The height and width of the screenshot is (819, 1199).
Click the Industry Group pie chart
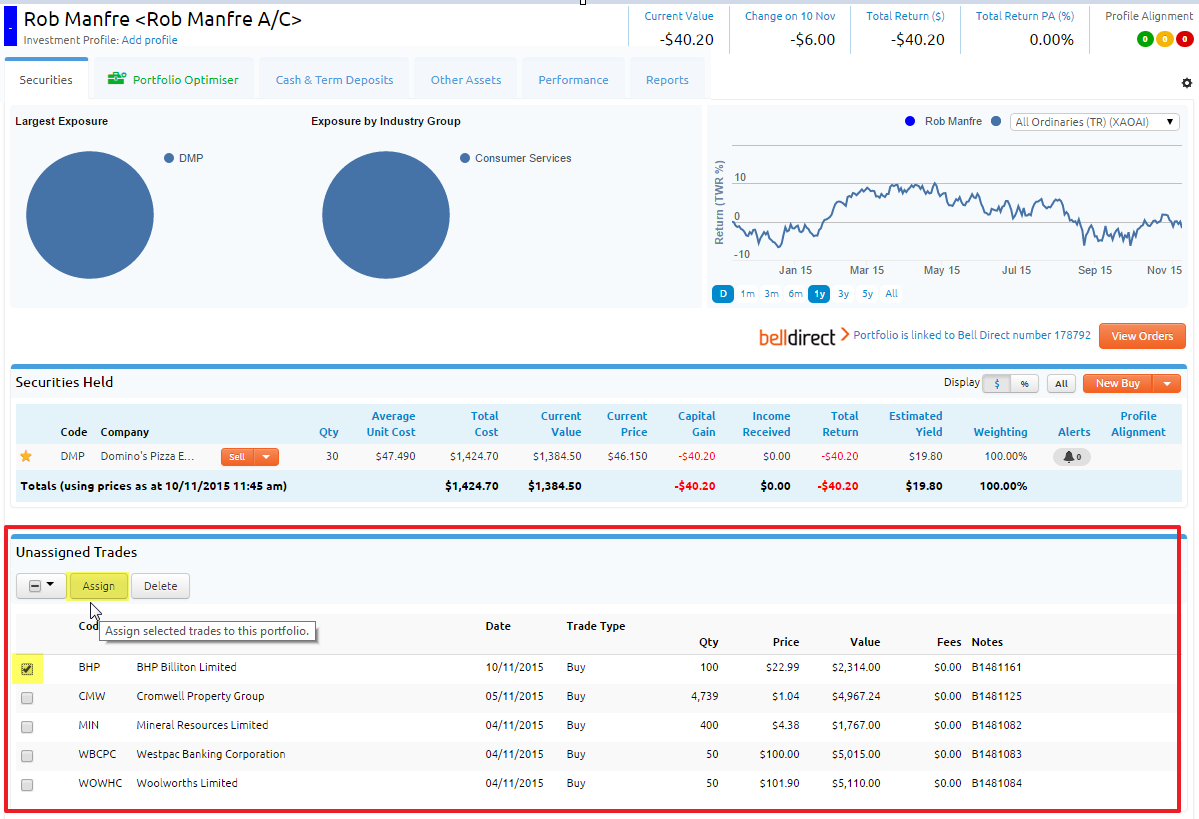(x=386, y=215)
